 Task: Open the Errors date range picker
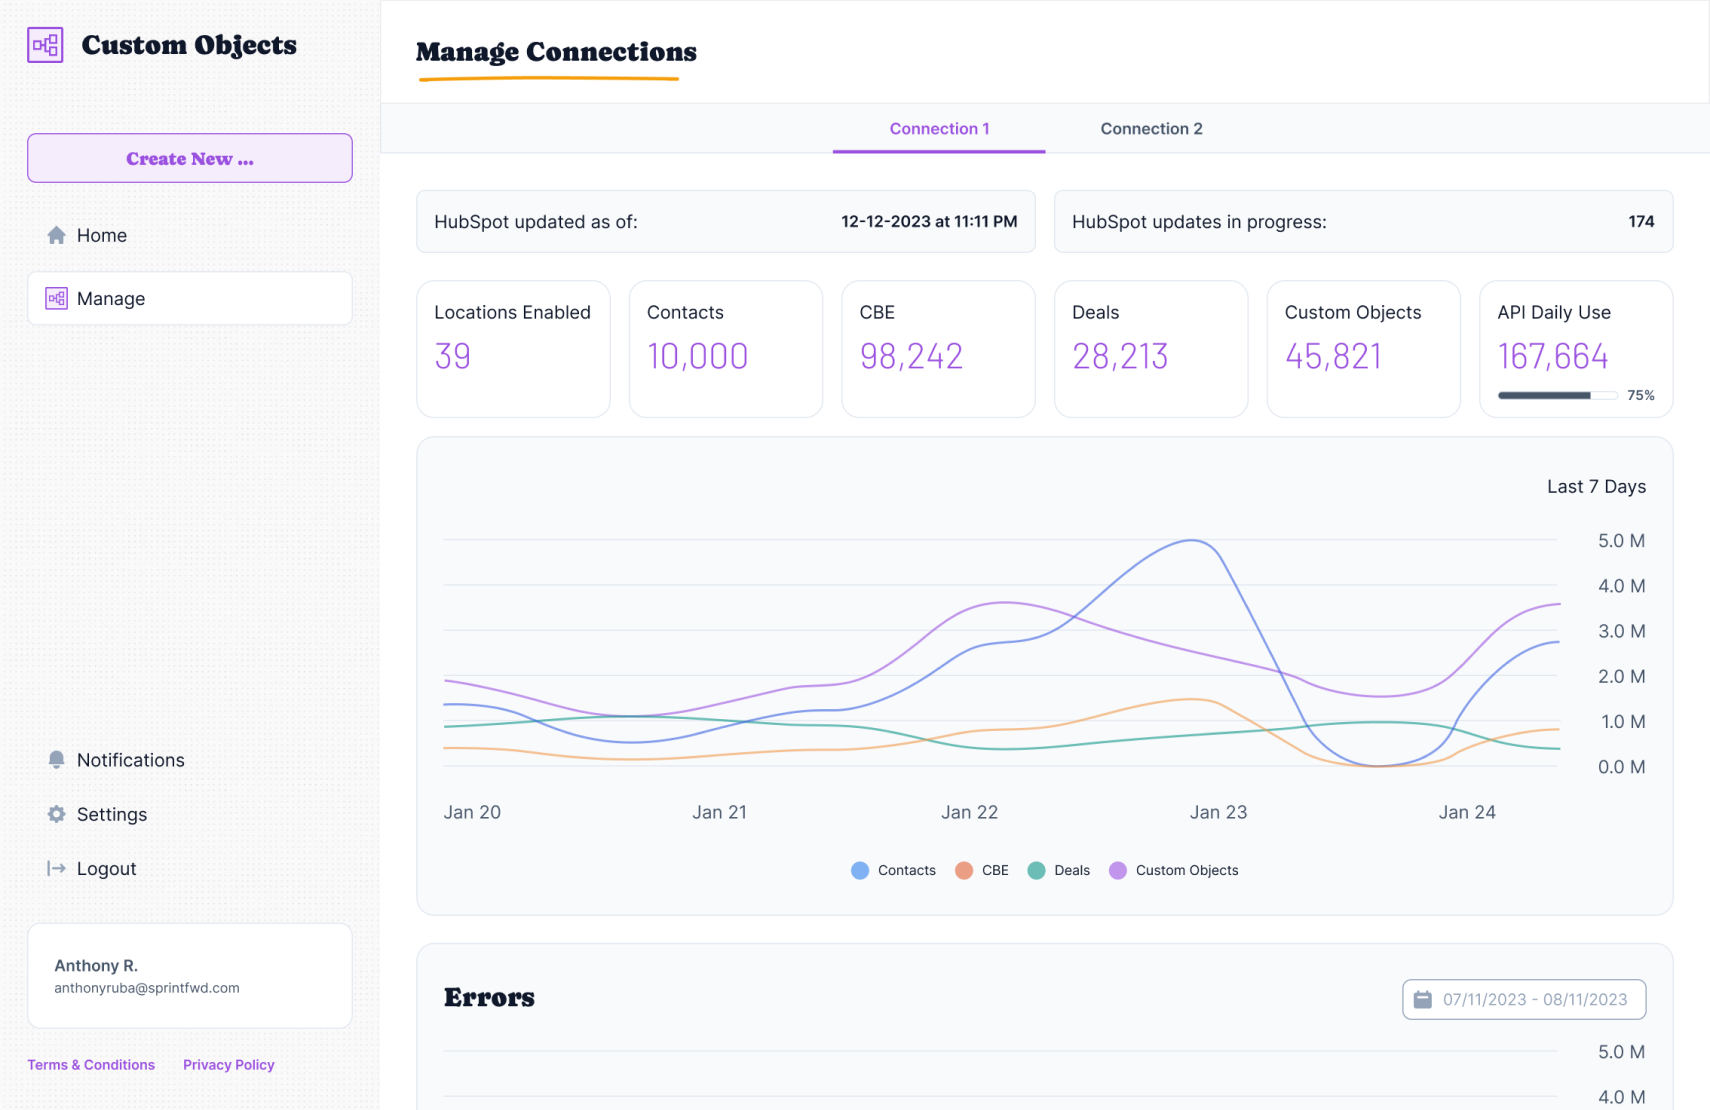point(1523,999)
